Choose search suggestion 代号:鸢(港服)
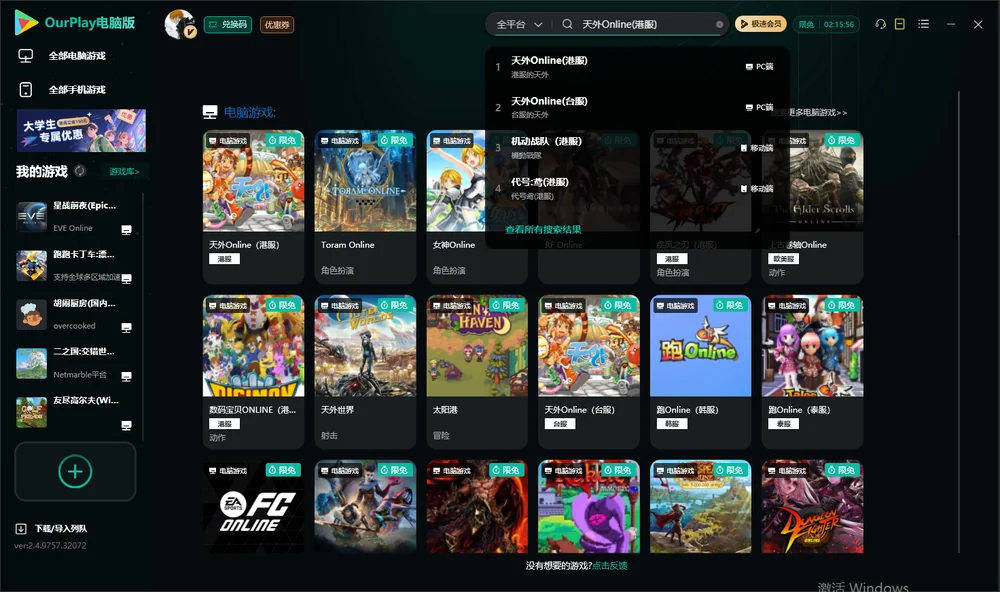The image size is (1000, 592). pos(637,188)
